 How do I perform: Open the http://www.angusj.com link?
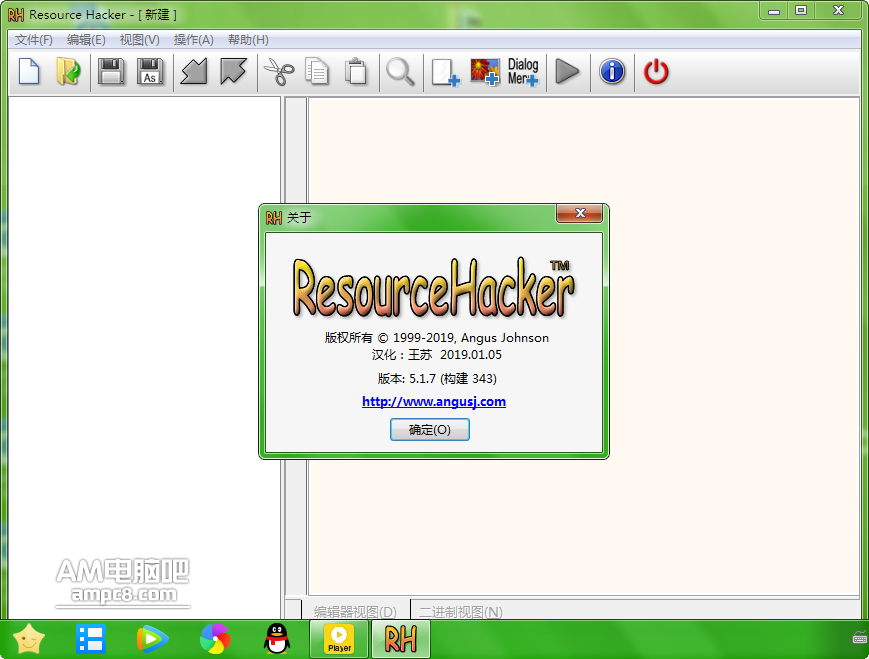point(434,401)
